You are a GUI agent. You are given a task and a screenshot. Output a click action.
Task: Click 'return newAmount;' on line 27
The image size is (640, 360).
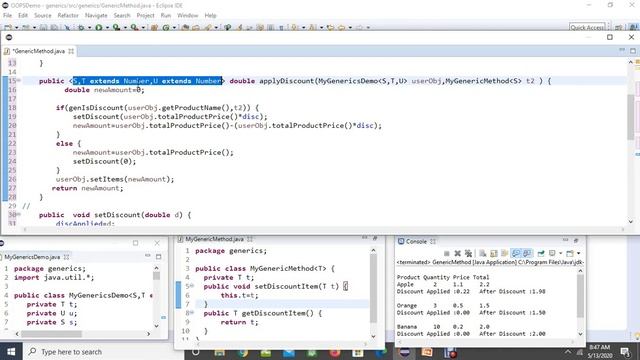[x=87, y=188]
